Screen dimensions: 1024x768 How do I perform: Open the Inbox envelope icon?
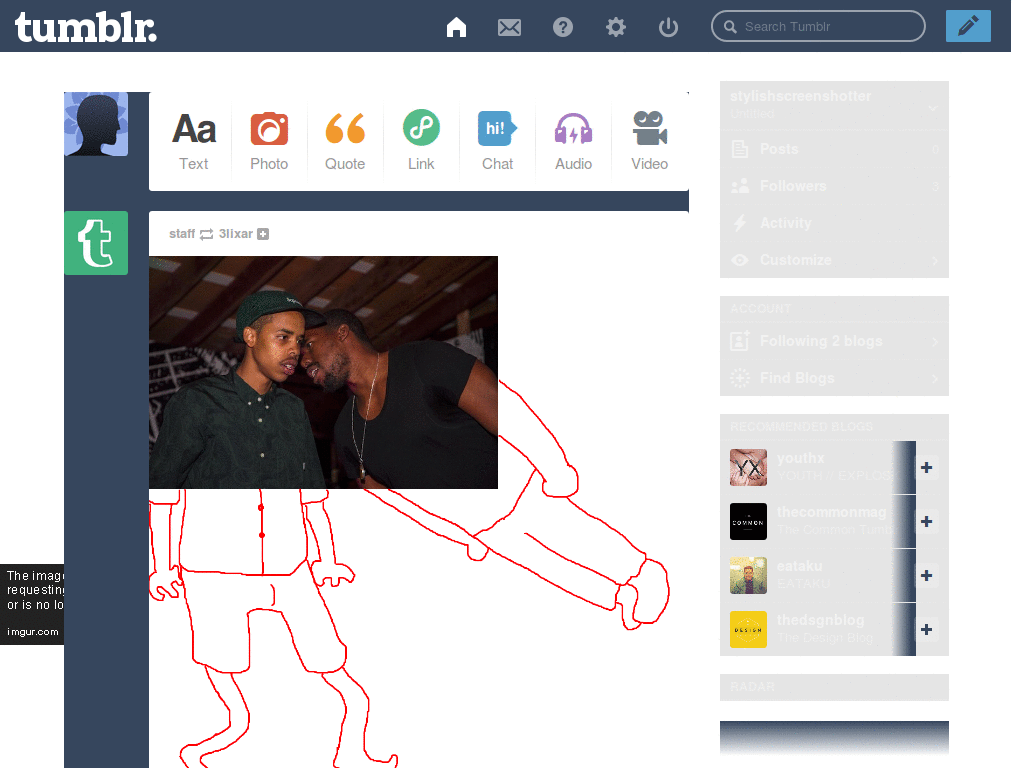[509, 27]
